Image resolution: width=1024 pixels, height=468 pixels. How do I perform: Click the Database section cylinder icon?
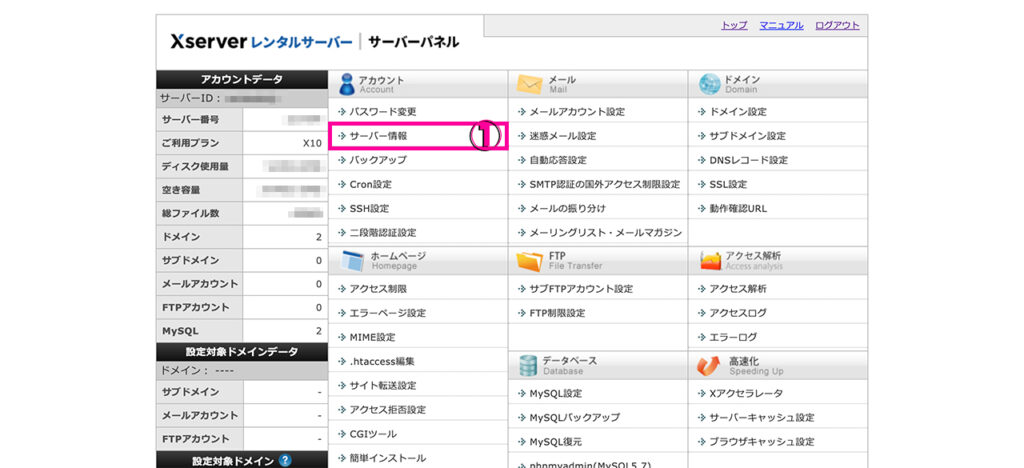pyautogui.click(x=528, y=366)
